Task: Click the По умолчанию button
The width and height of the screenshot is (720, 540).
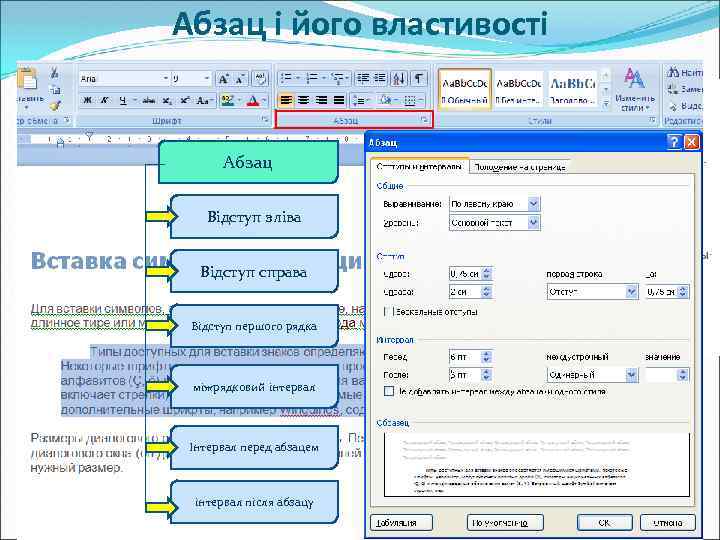Action: pyautogui.click(x=505, y=523)
